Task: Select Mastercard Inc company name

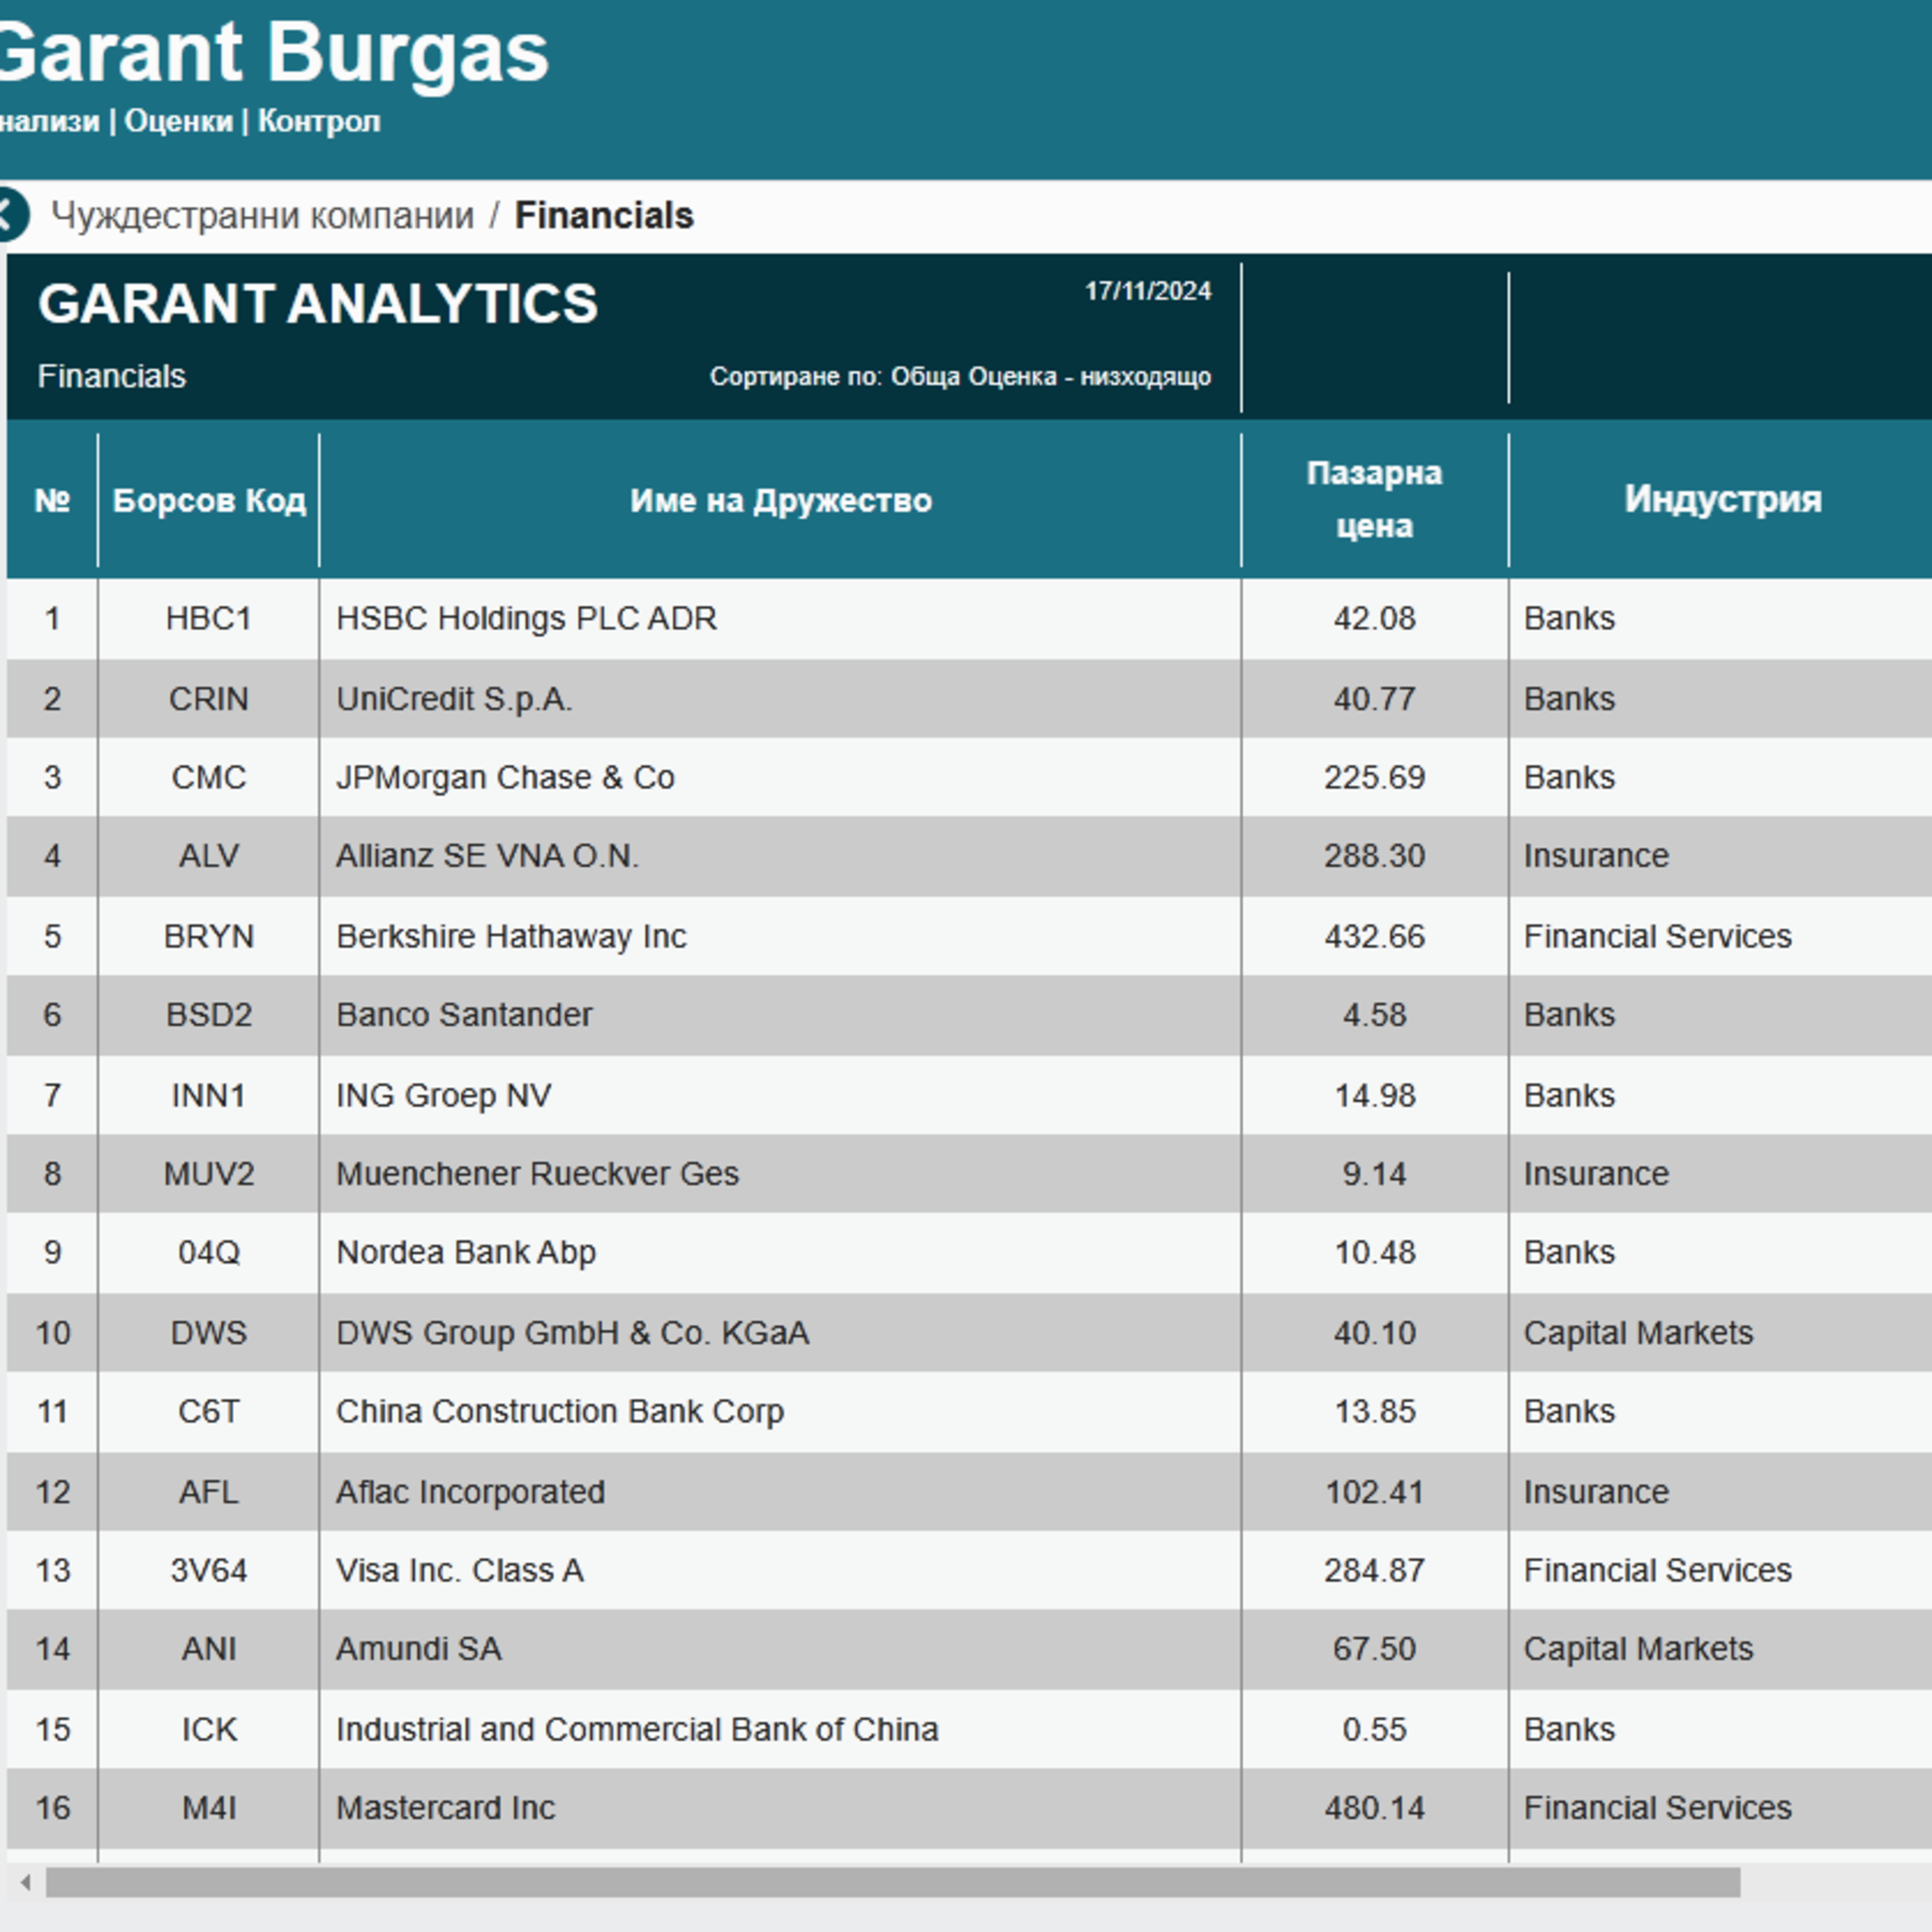Action: (x=445, y=1808)
